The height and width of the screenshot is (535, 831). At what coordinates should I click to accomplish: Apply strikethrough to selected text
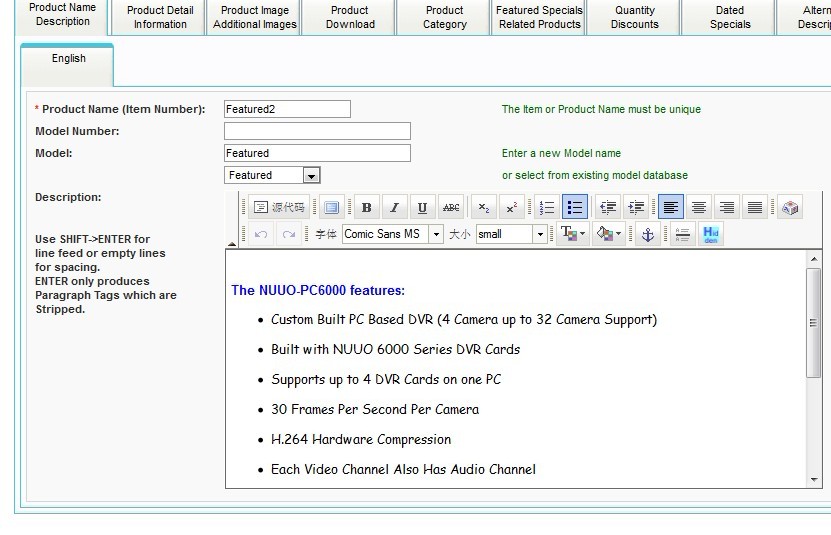coord(451,208)
